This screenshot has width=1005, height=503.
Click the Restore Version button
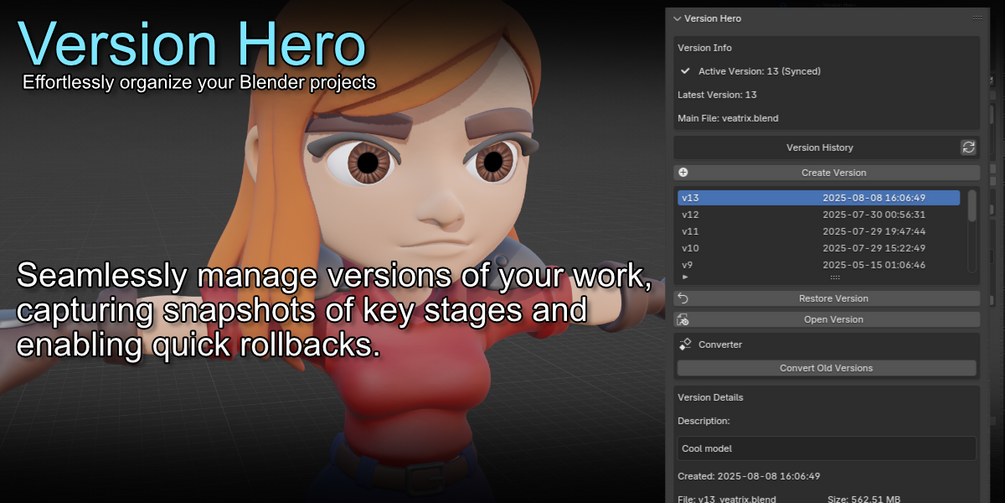point(827,299)
